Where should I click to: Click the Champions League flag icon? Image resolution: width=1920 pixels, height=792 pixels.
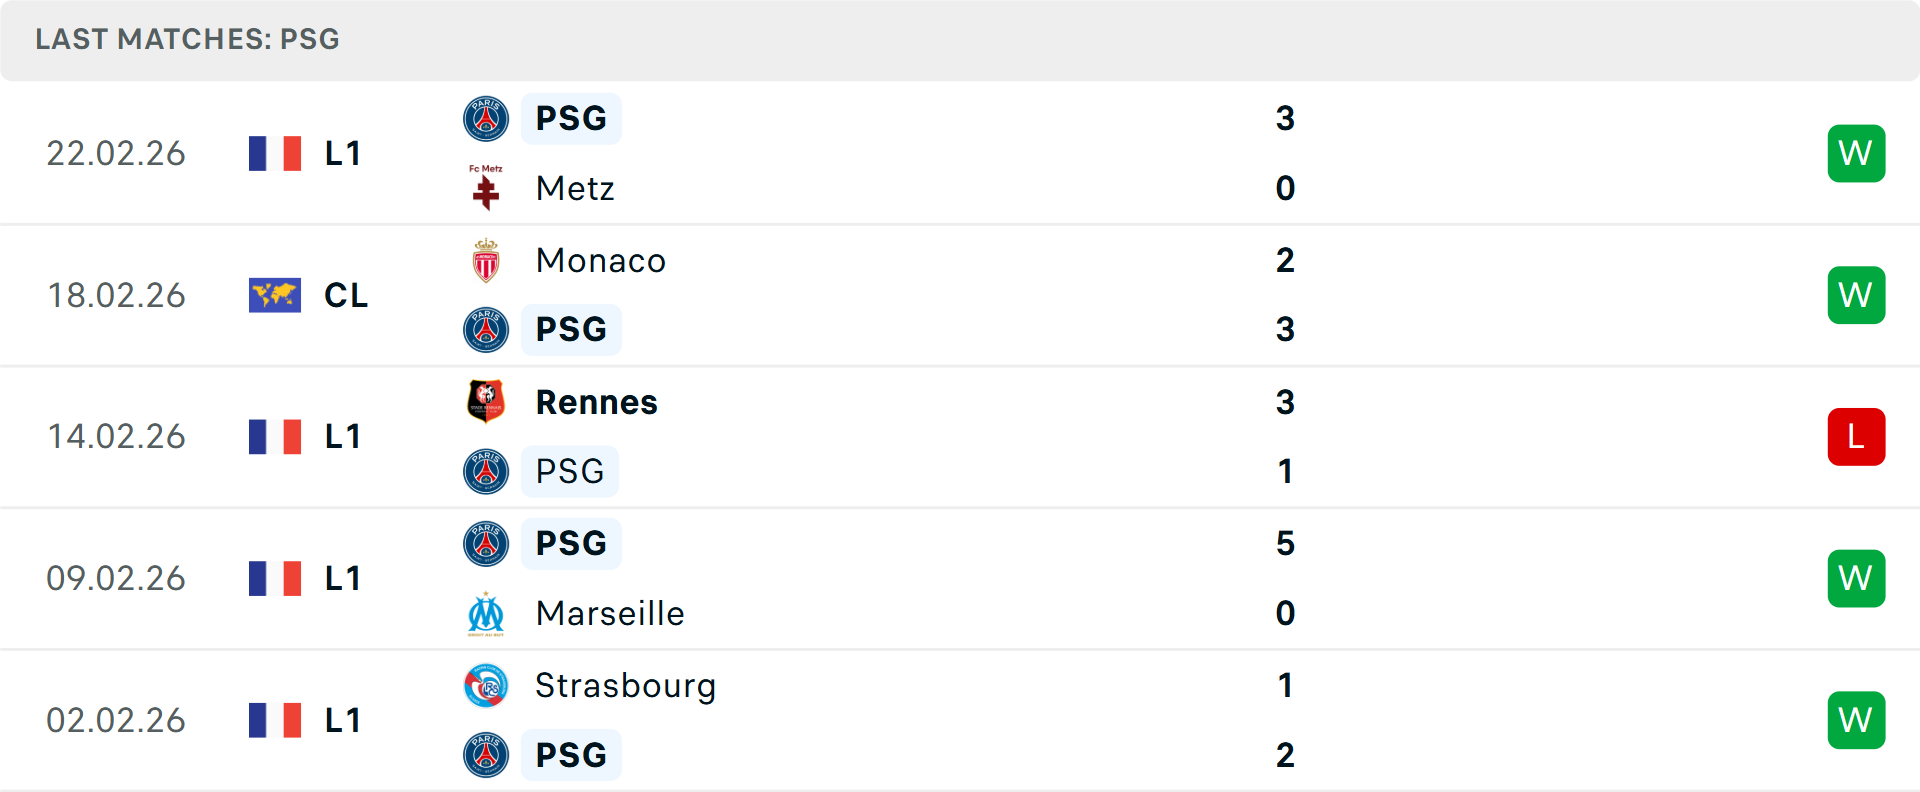[x=275, y=295]
